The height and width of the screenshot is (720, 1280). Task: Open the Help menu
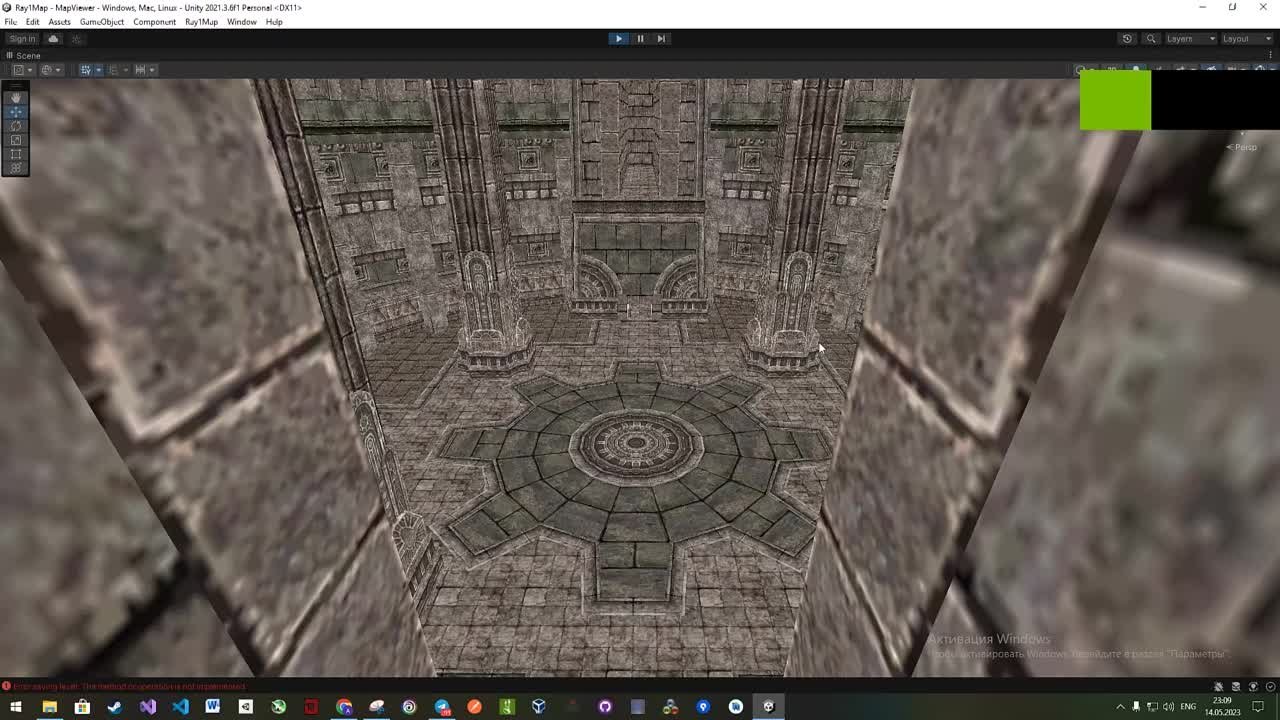274,22
